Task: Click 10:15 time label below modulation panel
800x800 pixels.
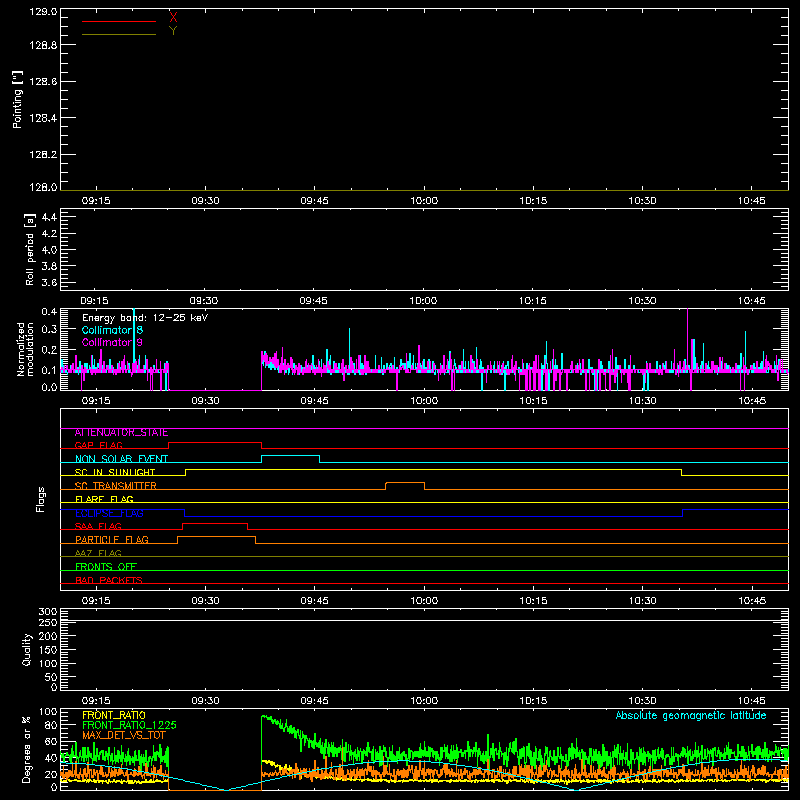Action: point(533,401)
